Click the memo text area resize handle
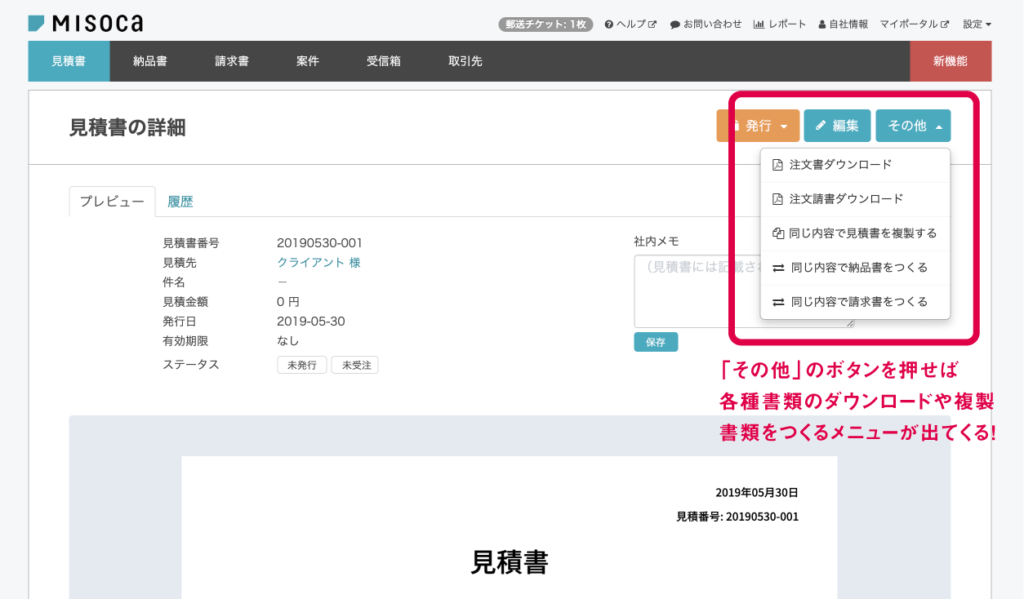 [x=850, y=323]
